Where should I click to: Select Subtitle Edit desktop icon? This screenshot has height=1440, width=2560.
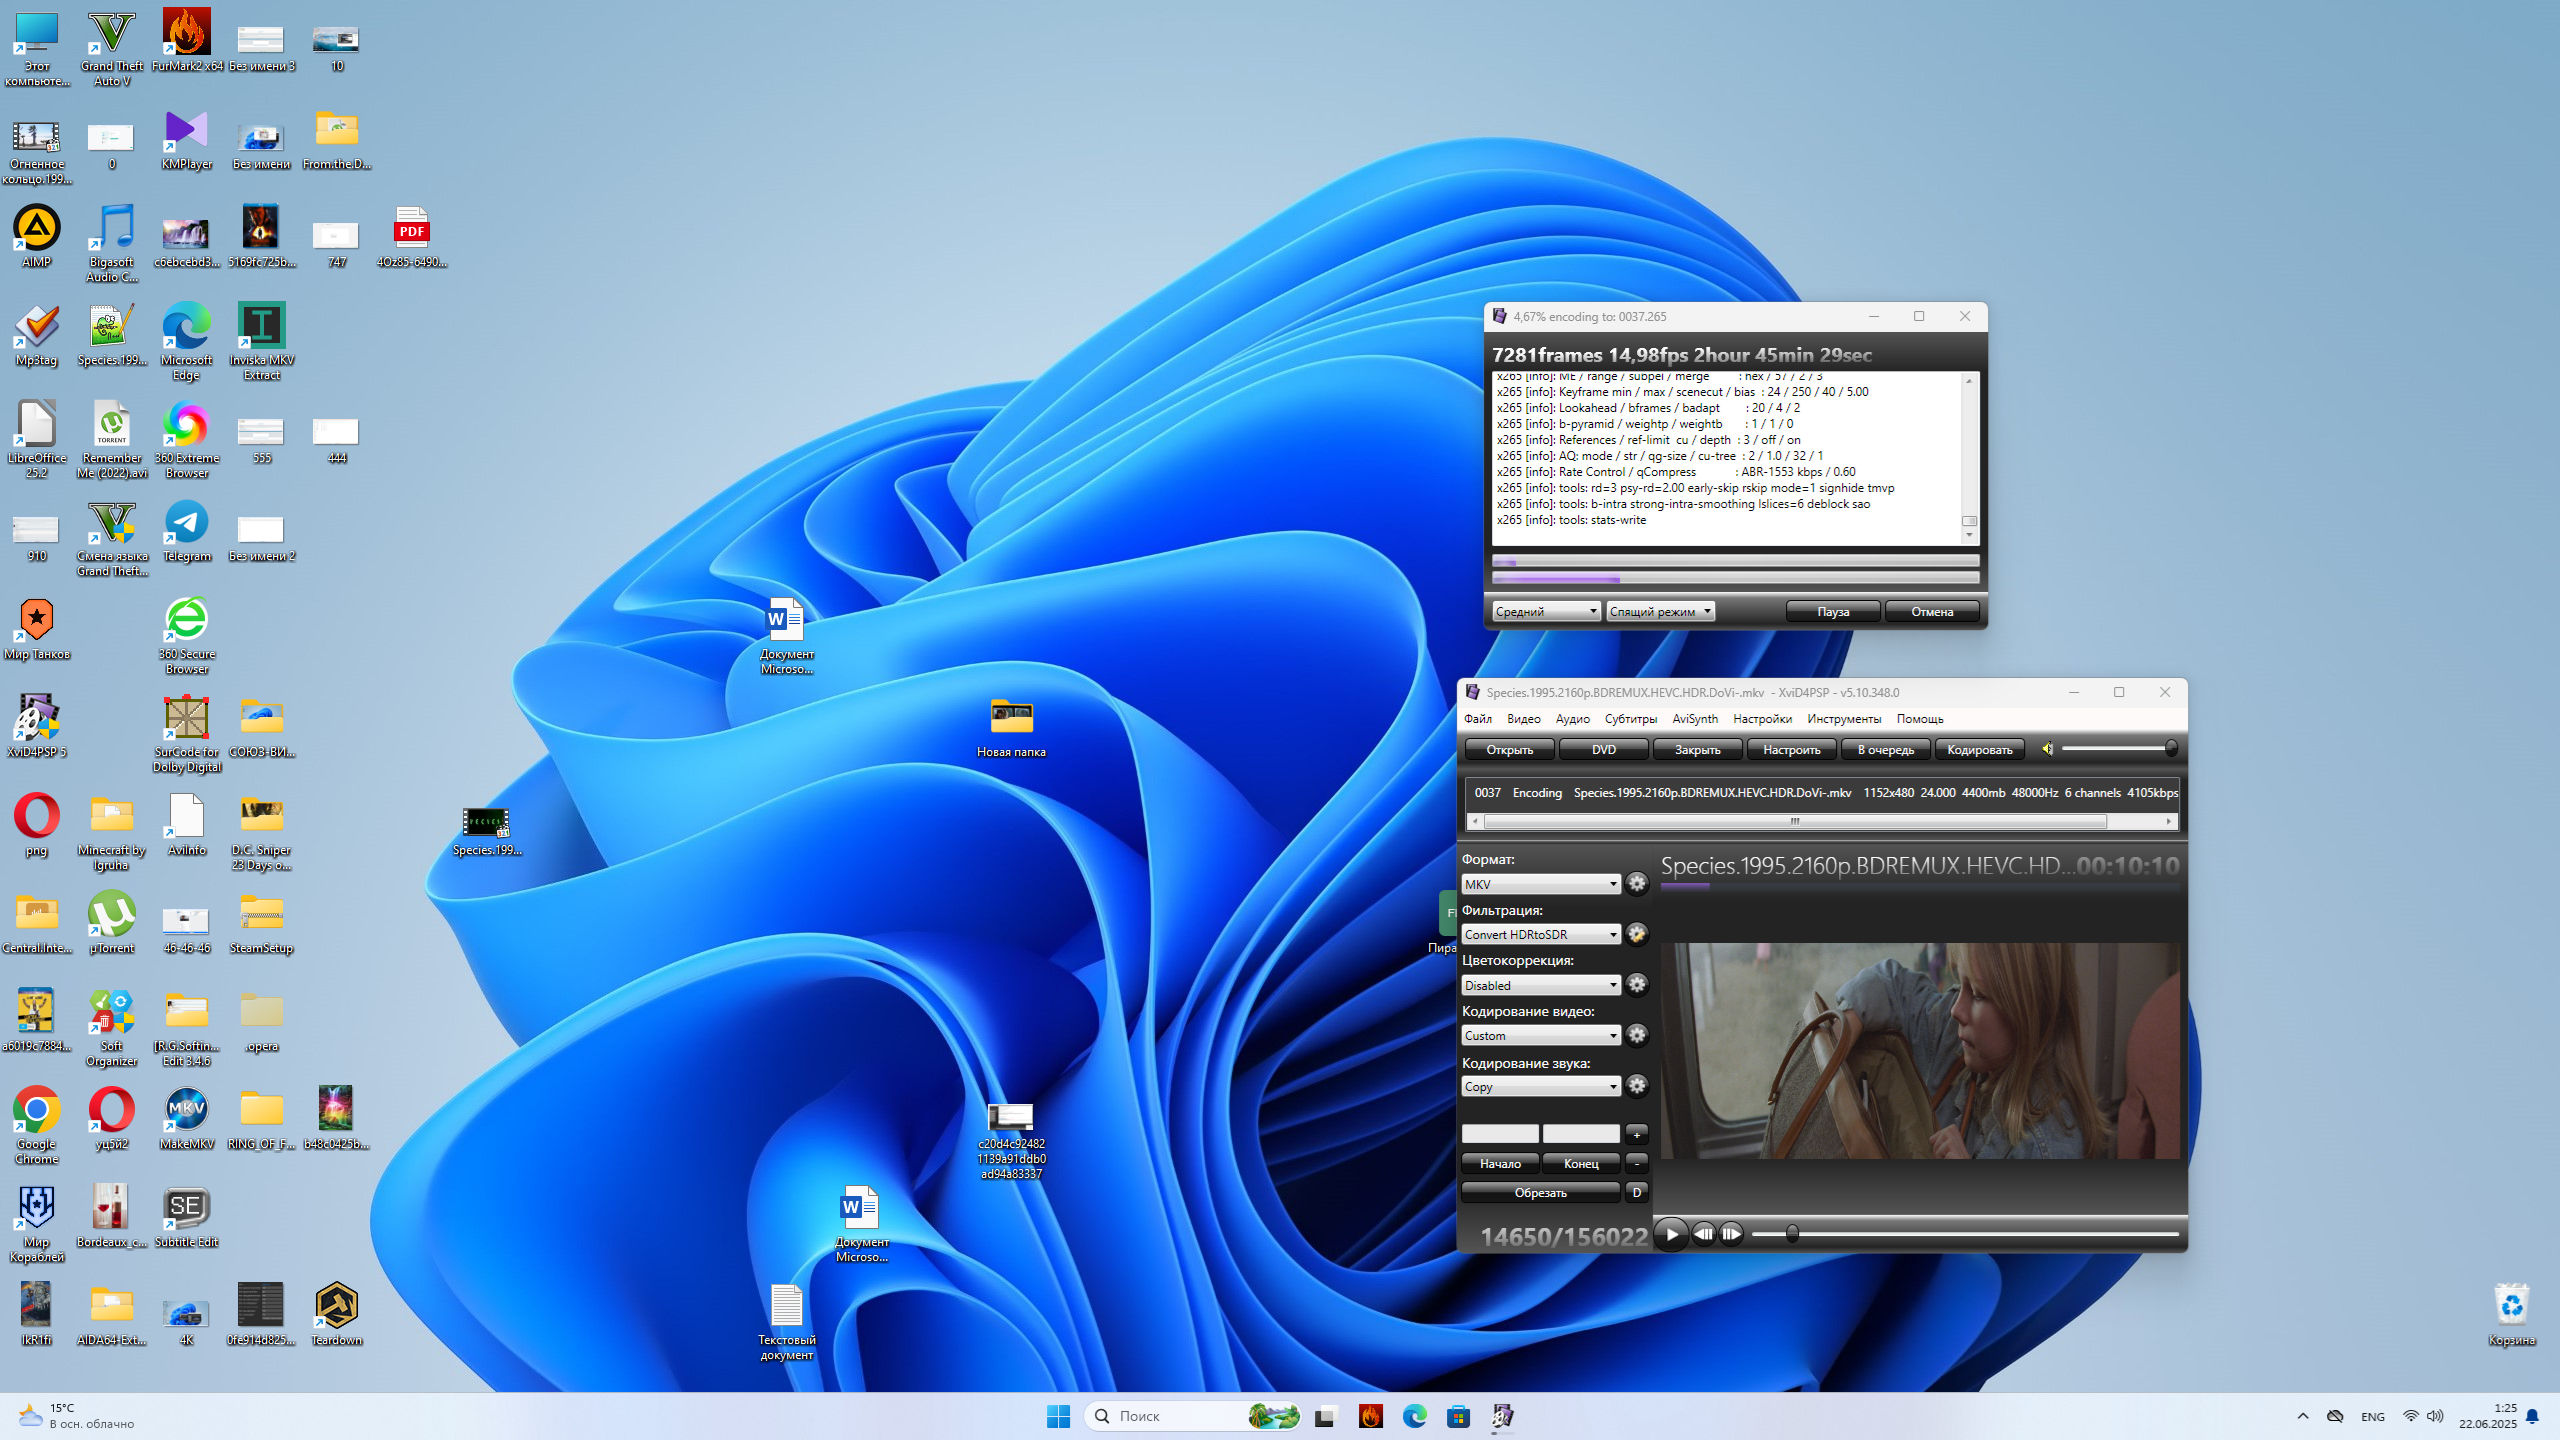tap(187, 1218)
